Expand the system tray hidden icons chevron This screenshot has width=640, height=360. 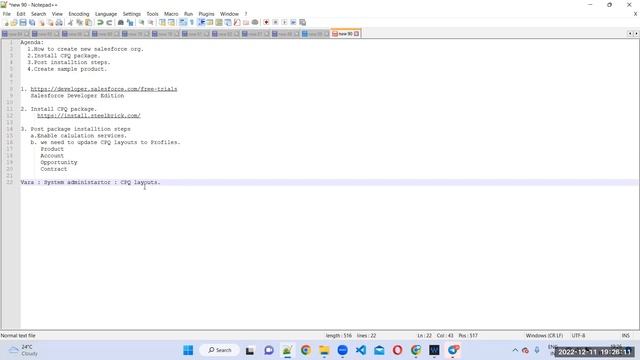(515, 350)
